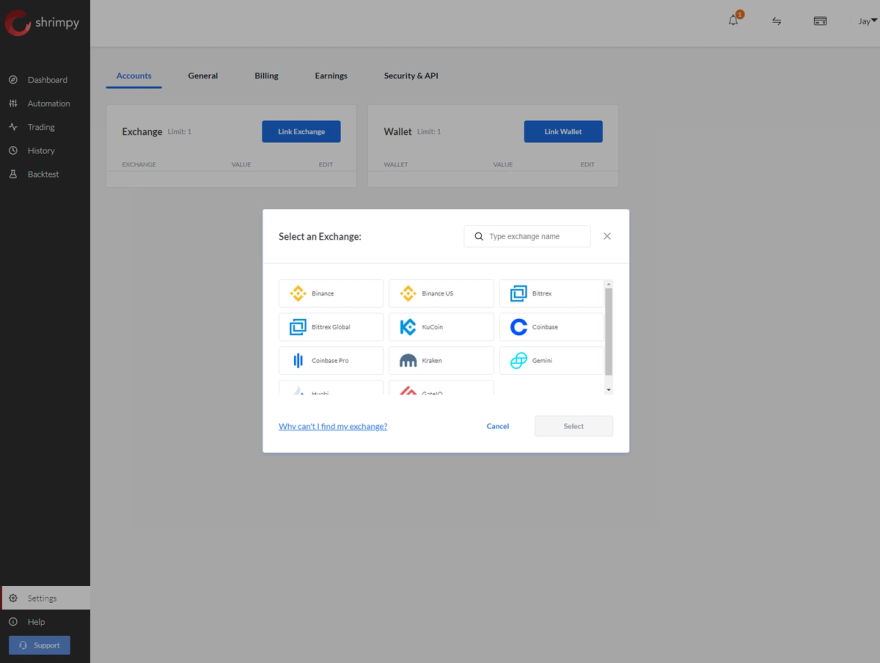Close the Select an Exchange dialog
880x663 pixels.
pyautogui.click(x=607, y=236)
